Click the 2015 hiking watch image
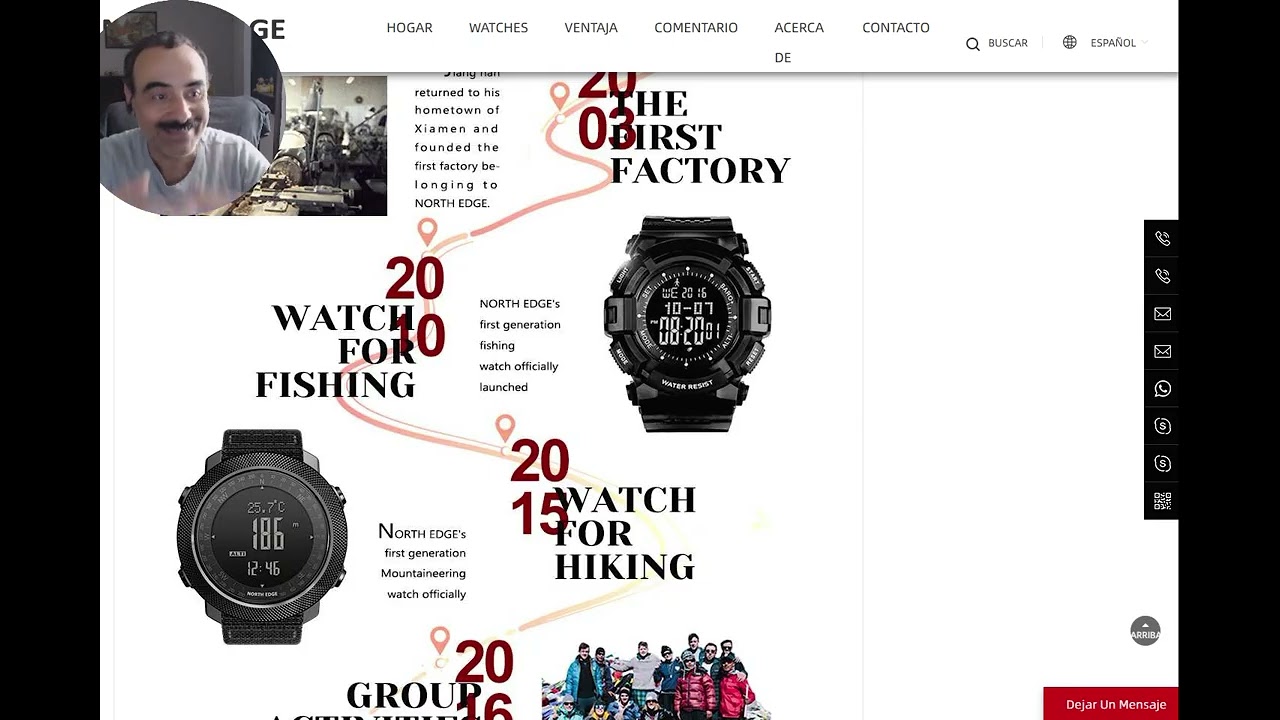Viewport: 1280px width, 720px height. tap(262, 536)
